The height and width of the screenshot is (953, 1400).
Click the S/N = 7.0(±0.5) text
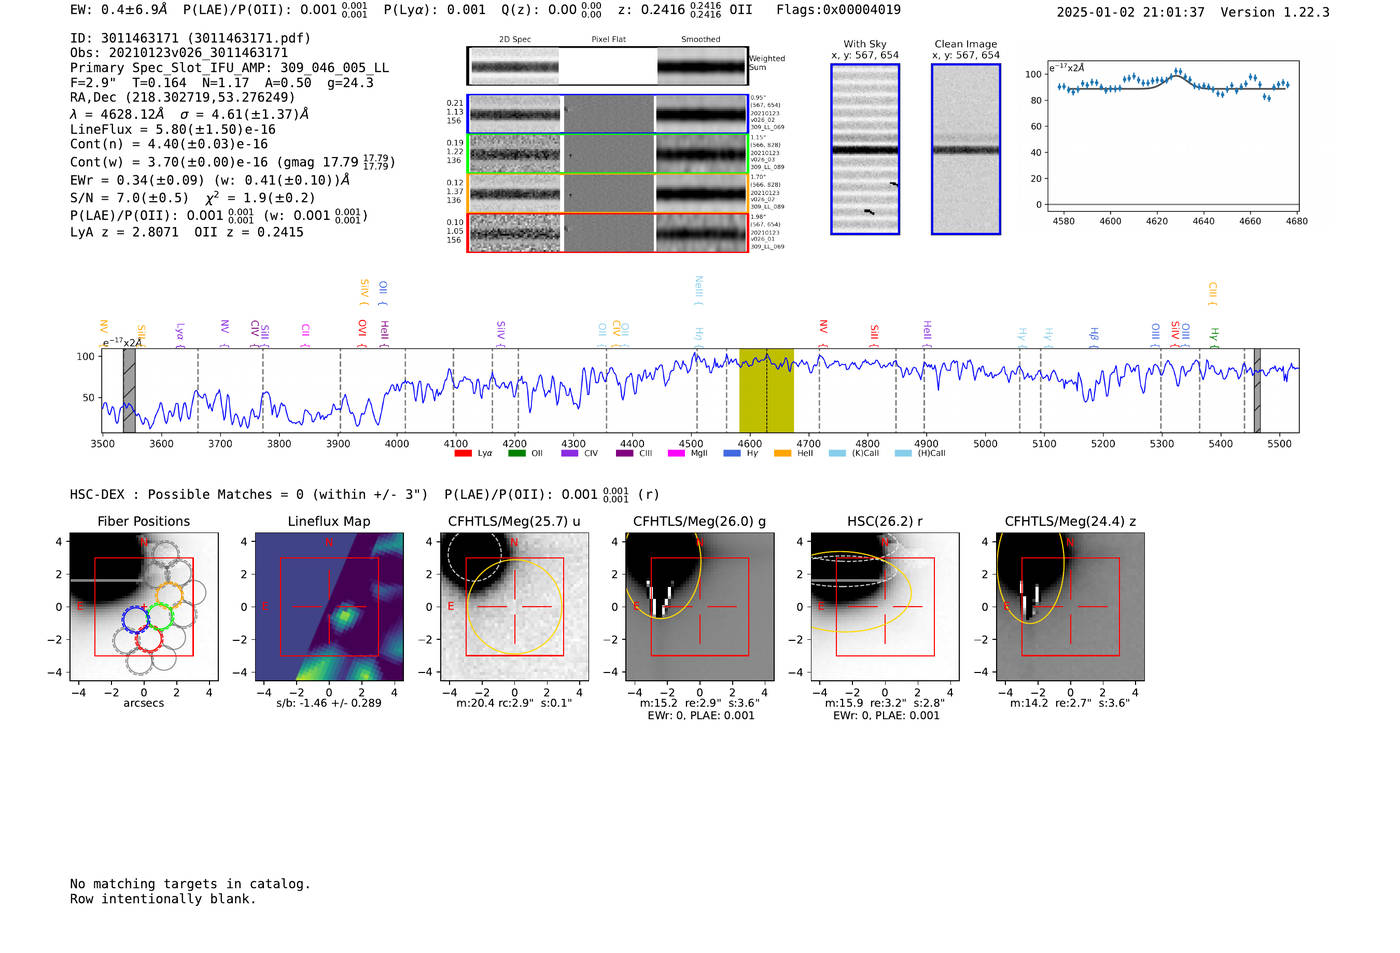click(x=129, y=198)
